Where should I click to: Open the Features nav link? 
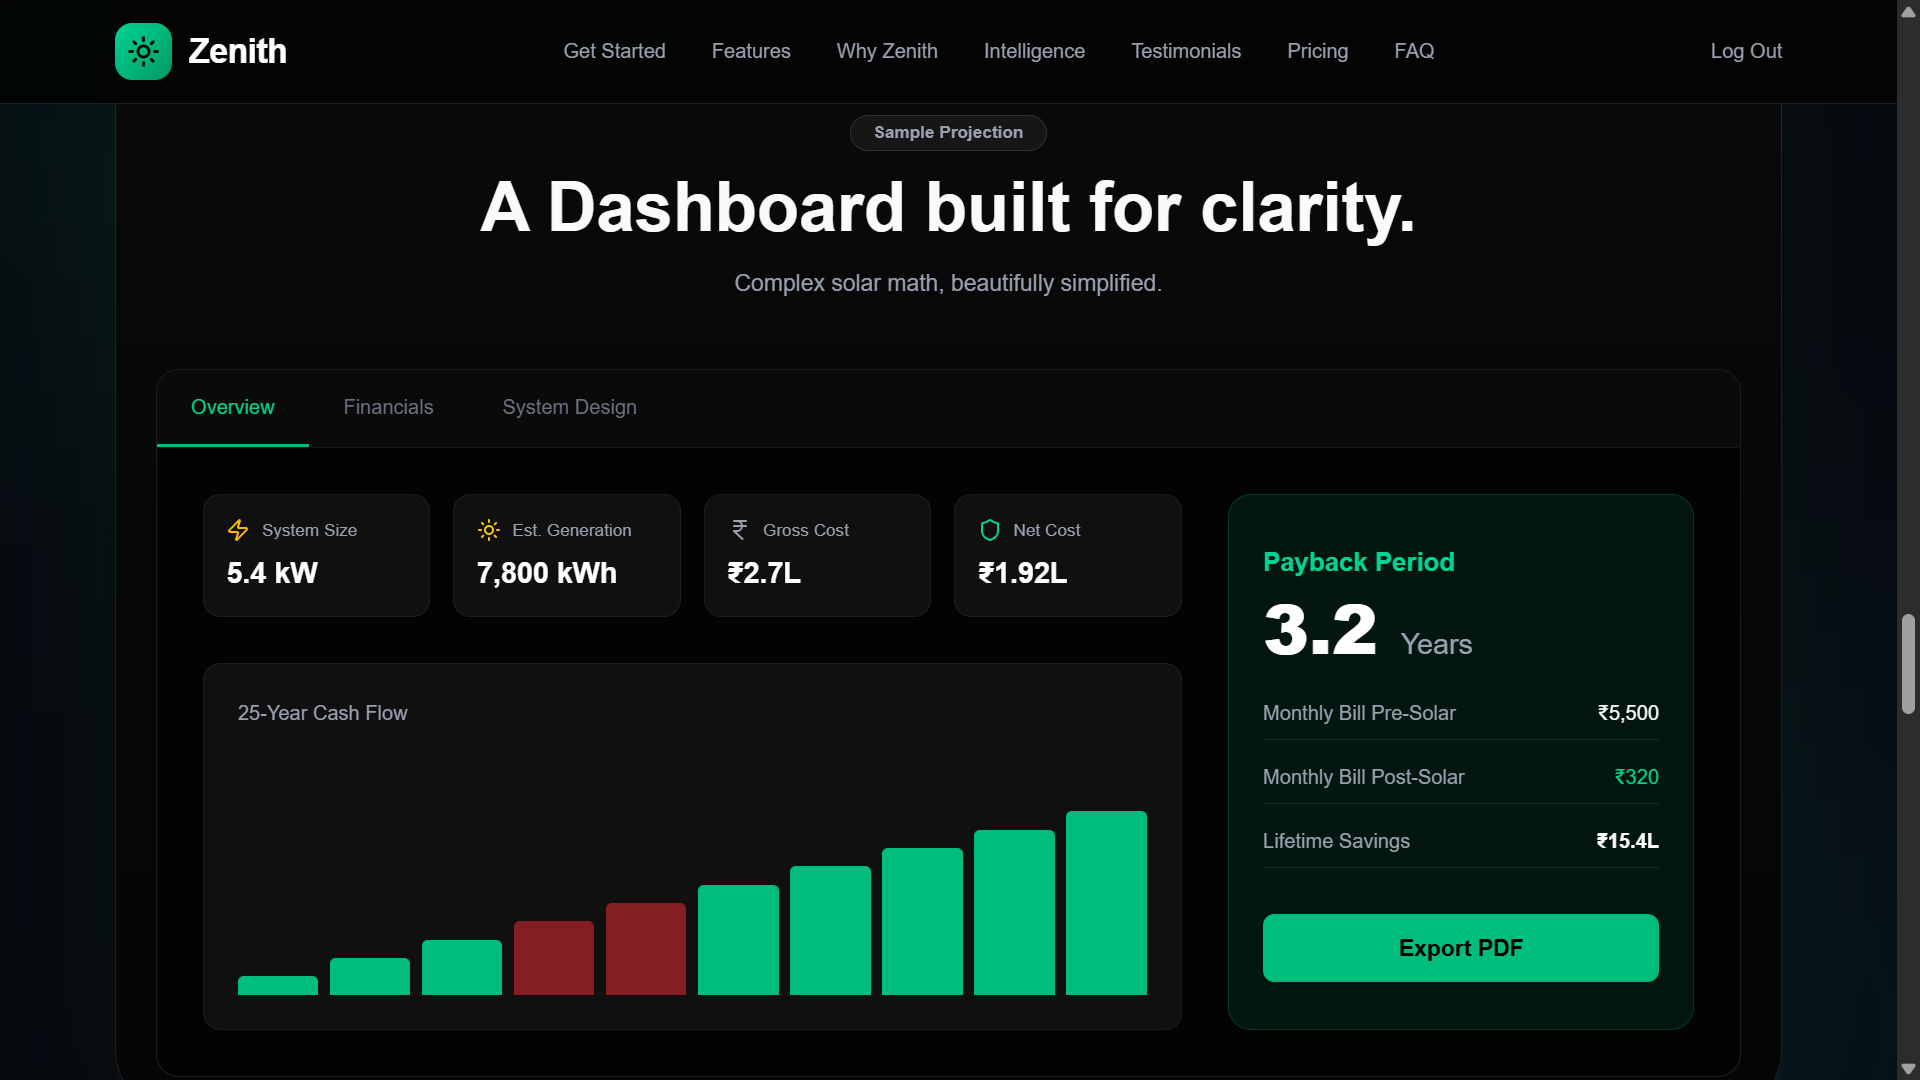point(750,51)
